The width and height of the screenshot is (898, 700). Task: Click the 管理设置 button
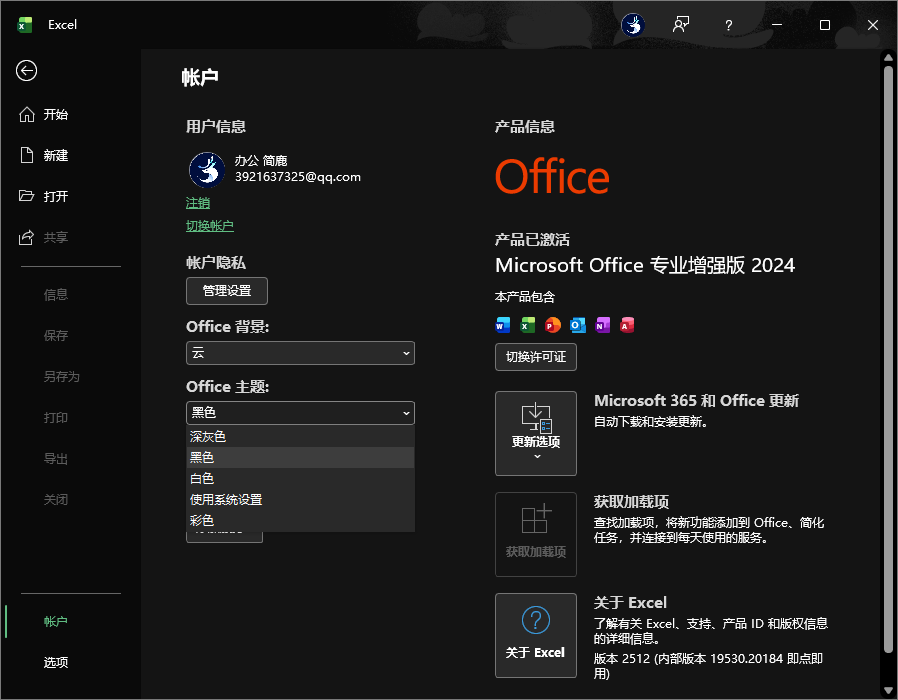tap(227, 291)
